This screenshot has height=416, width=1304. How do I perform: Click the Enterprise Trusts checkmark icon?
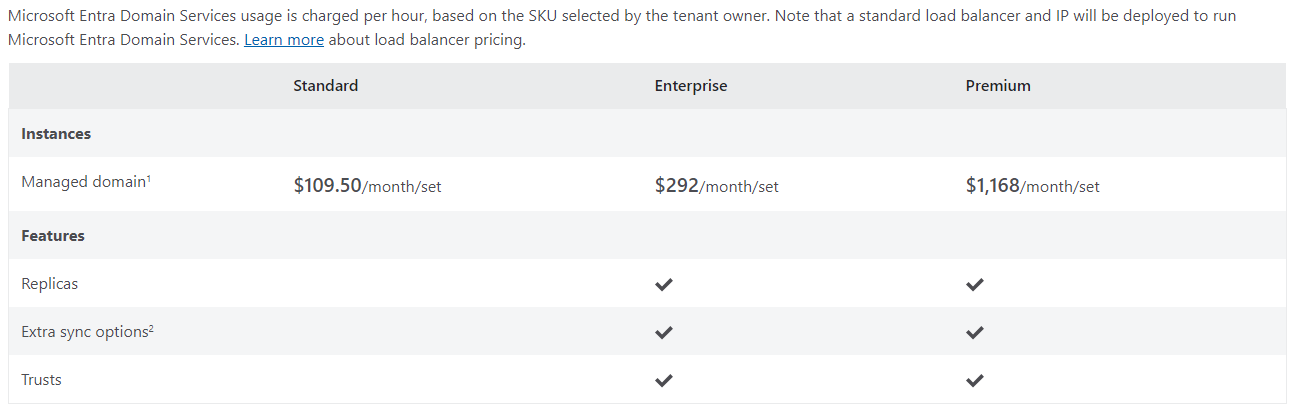tap(664, 380)
